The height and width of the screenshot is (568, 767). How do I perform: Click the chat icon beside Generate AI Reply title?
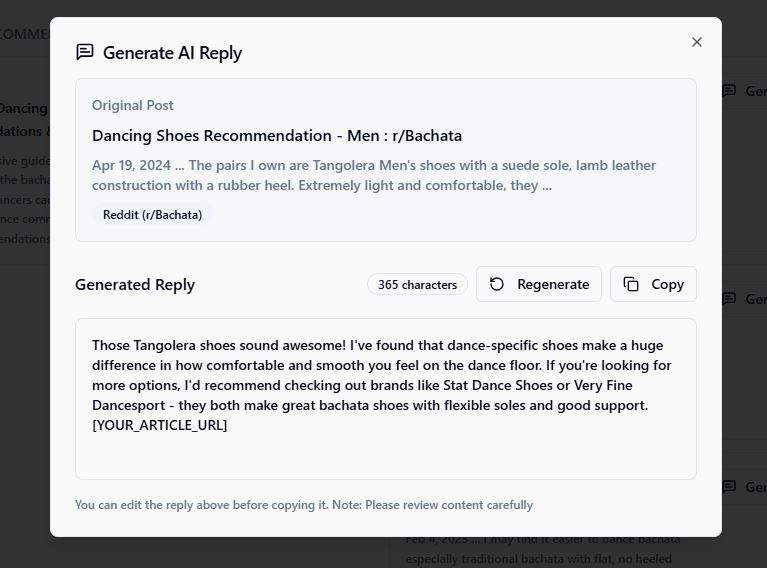(x=85, y=52)
